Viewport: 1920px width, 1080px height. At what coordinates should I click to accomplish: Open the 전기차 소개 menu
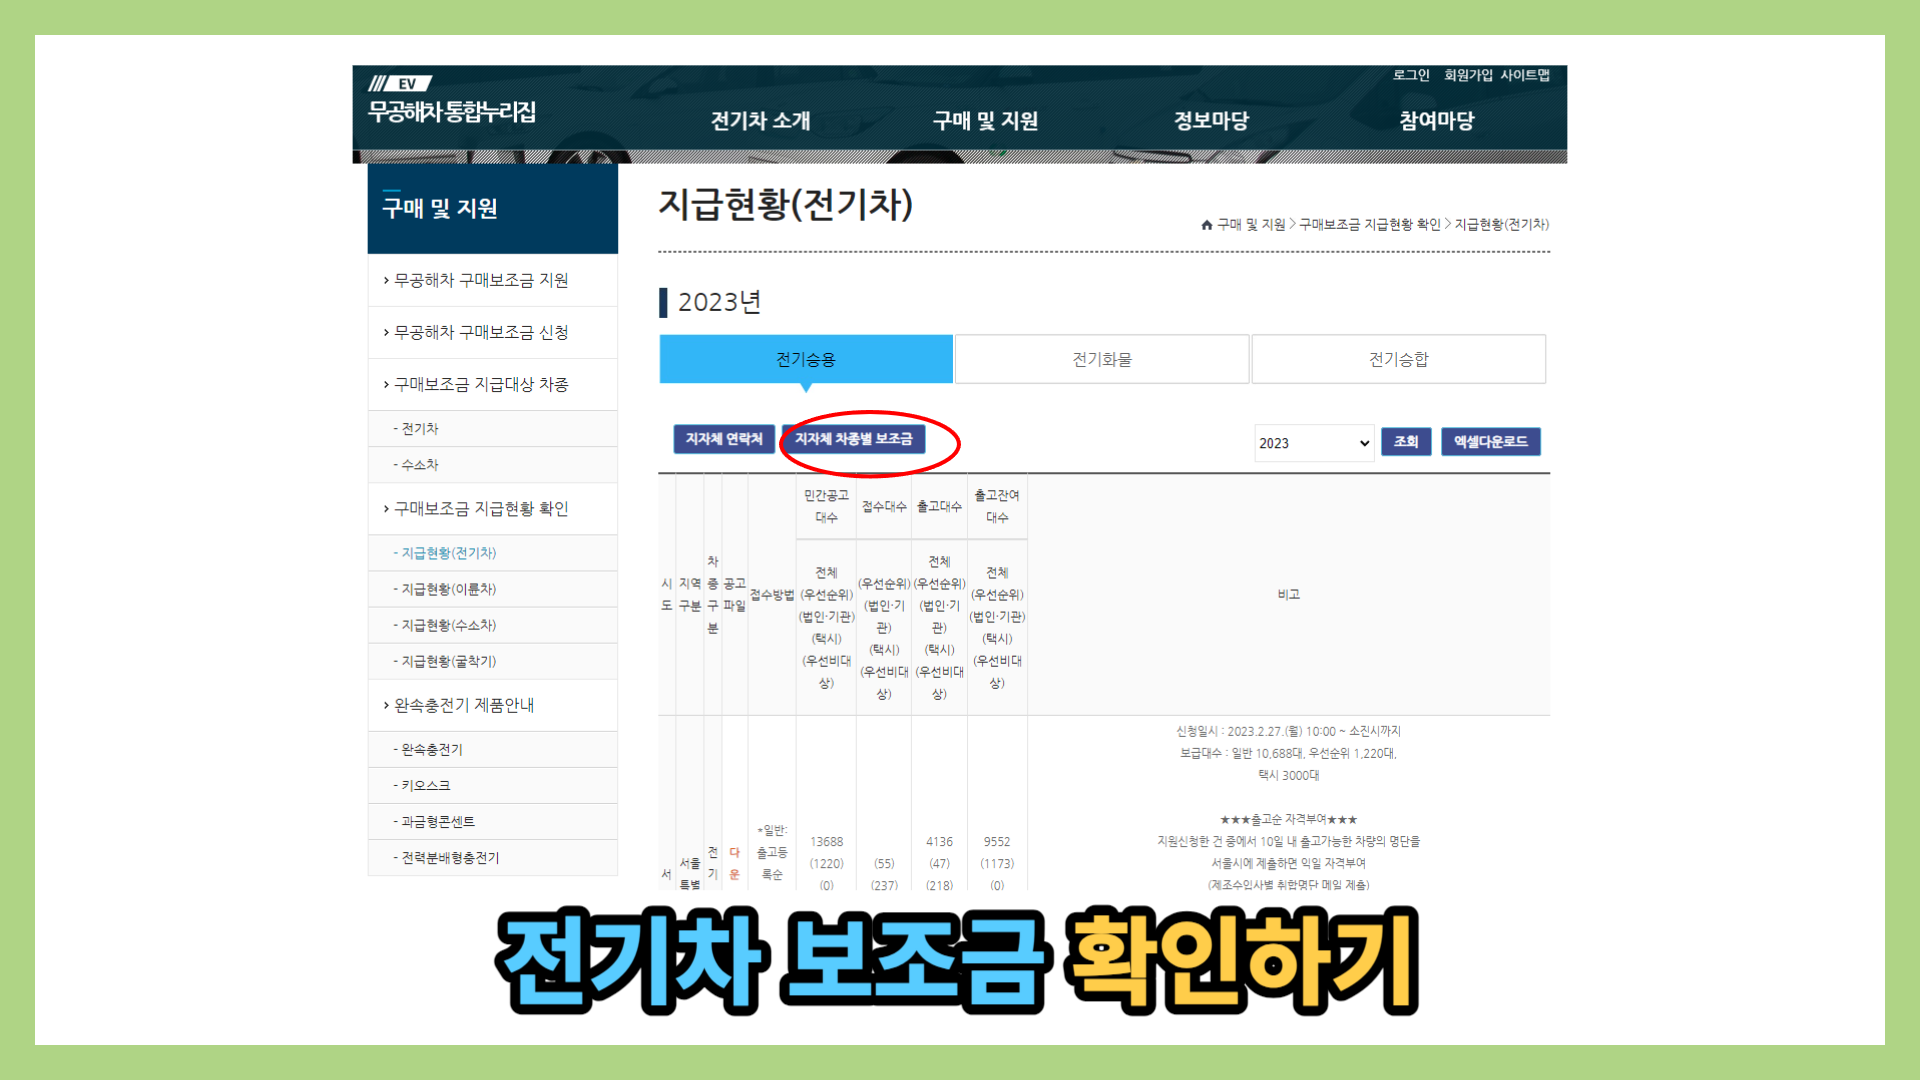point(760,121)
